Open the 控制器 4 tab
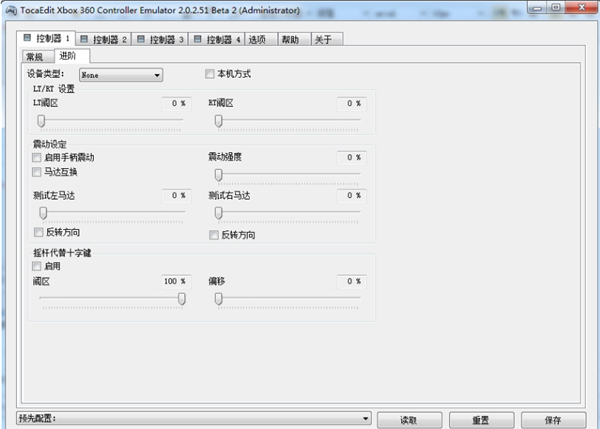 [217, 39]
